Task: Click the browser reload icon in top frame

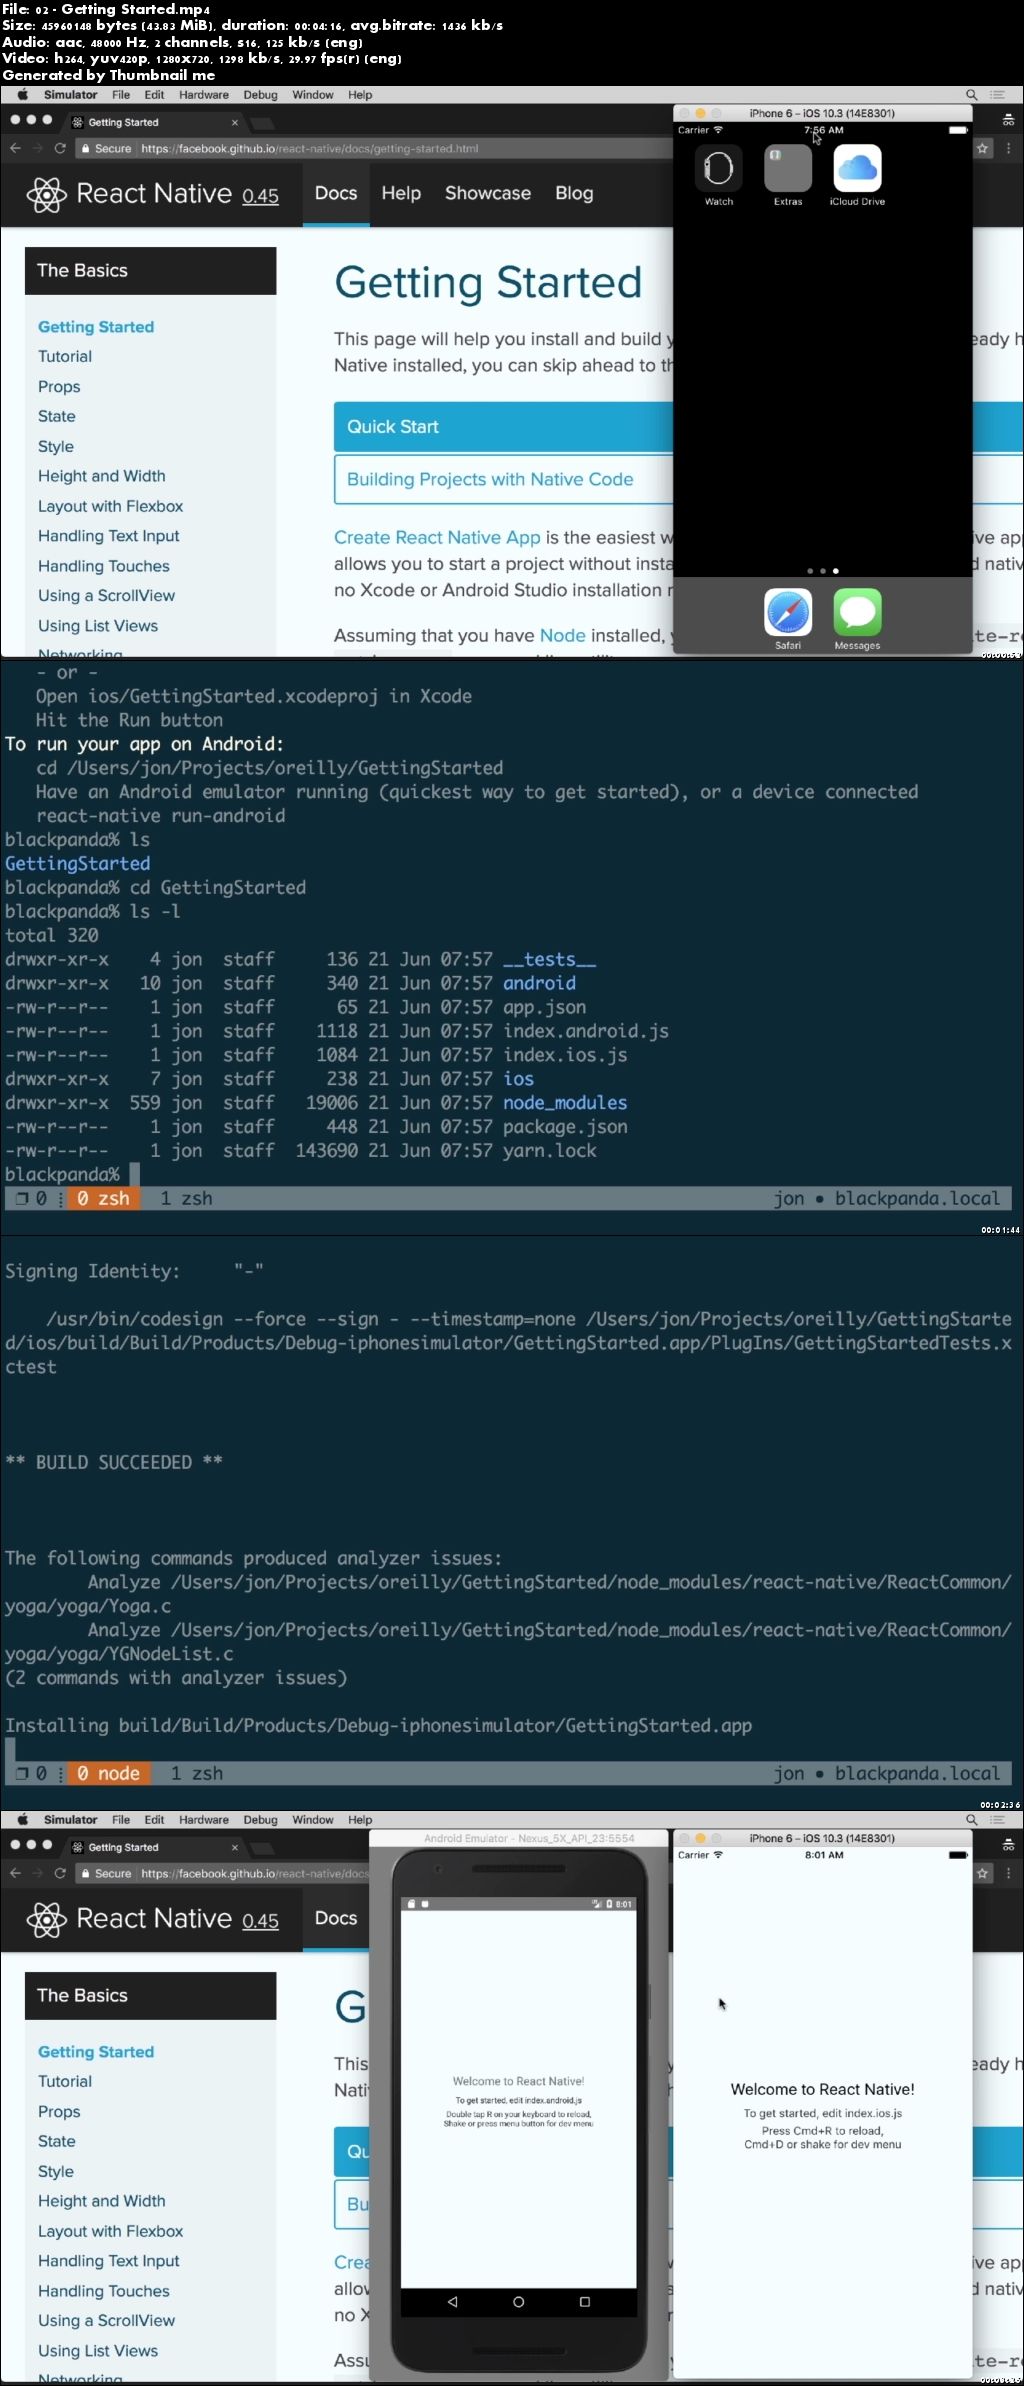Action: [x=60, y=148]
